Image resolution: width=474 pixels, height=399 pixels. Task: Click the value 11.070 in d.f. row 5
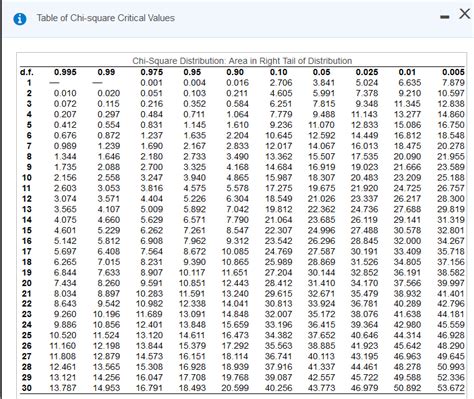(322, 125)
